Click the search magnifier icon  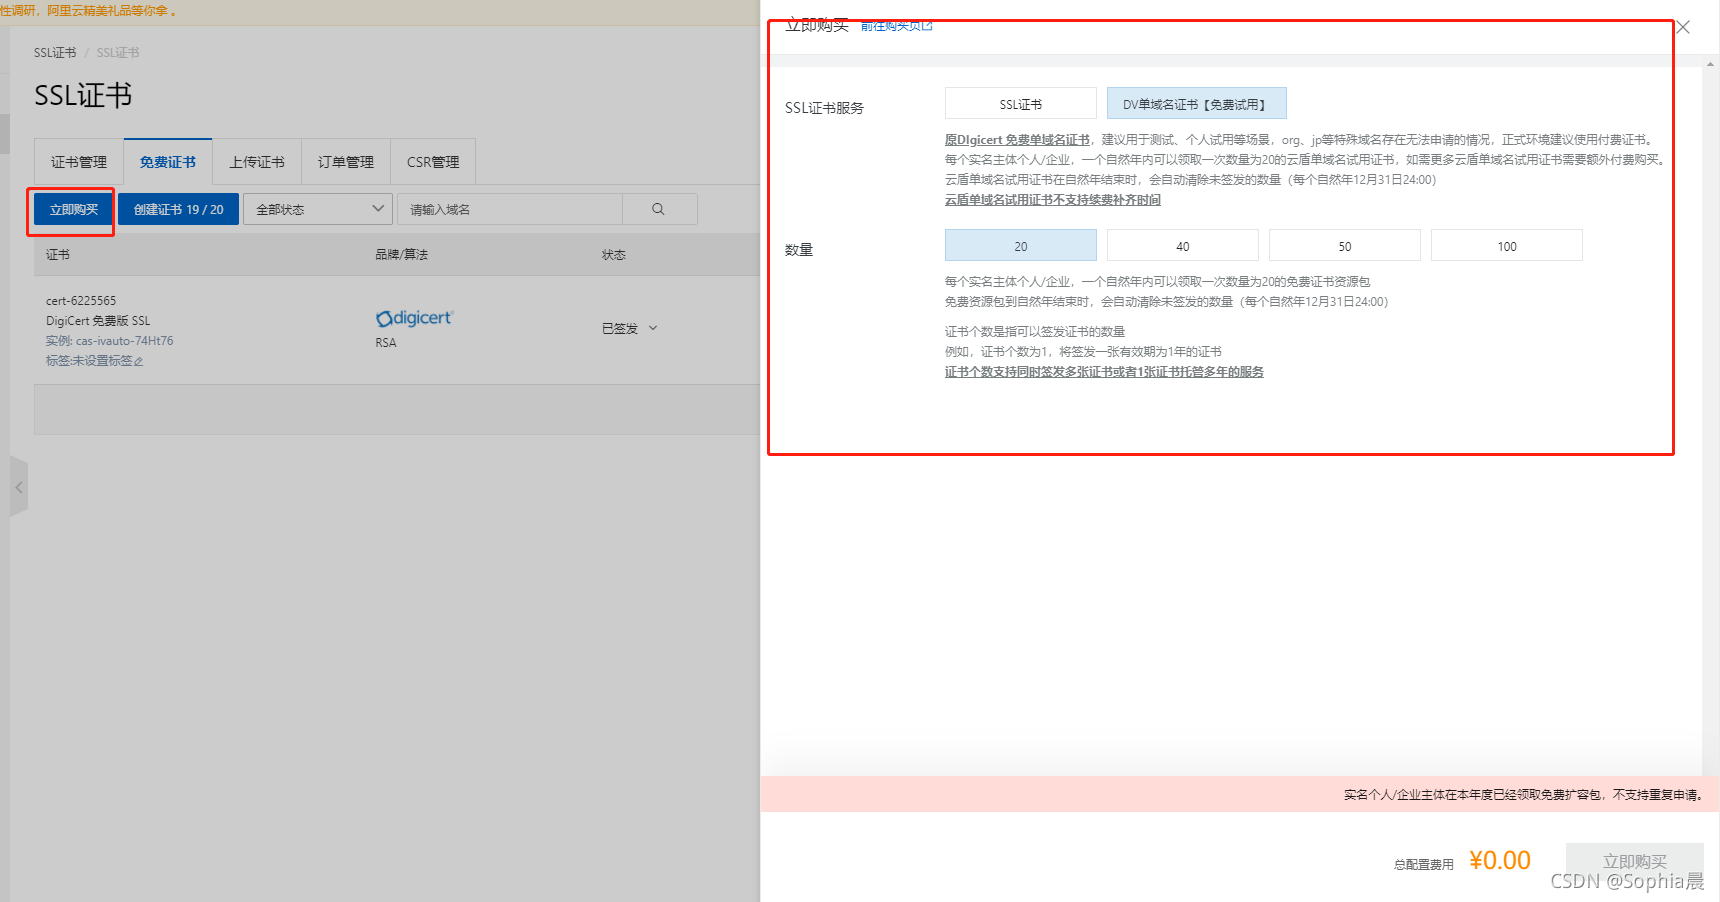click(658, 209)
